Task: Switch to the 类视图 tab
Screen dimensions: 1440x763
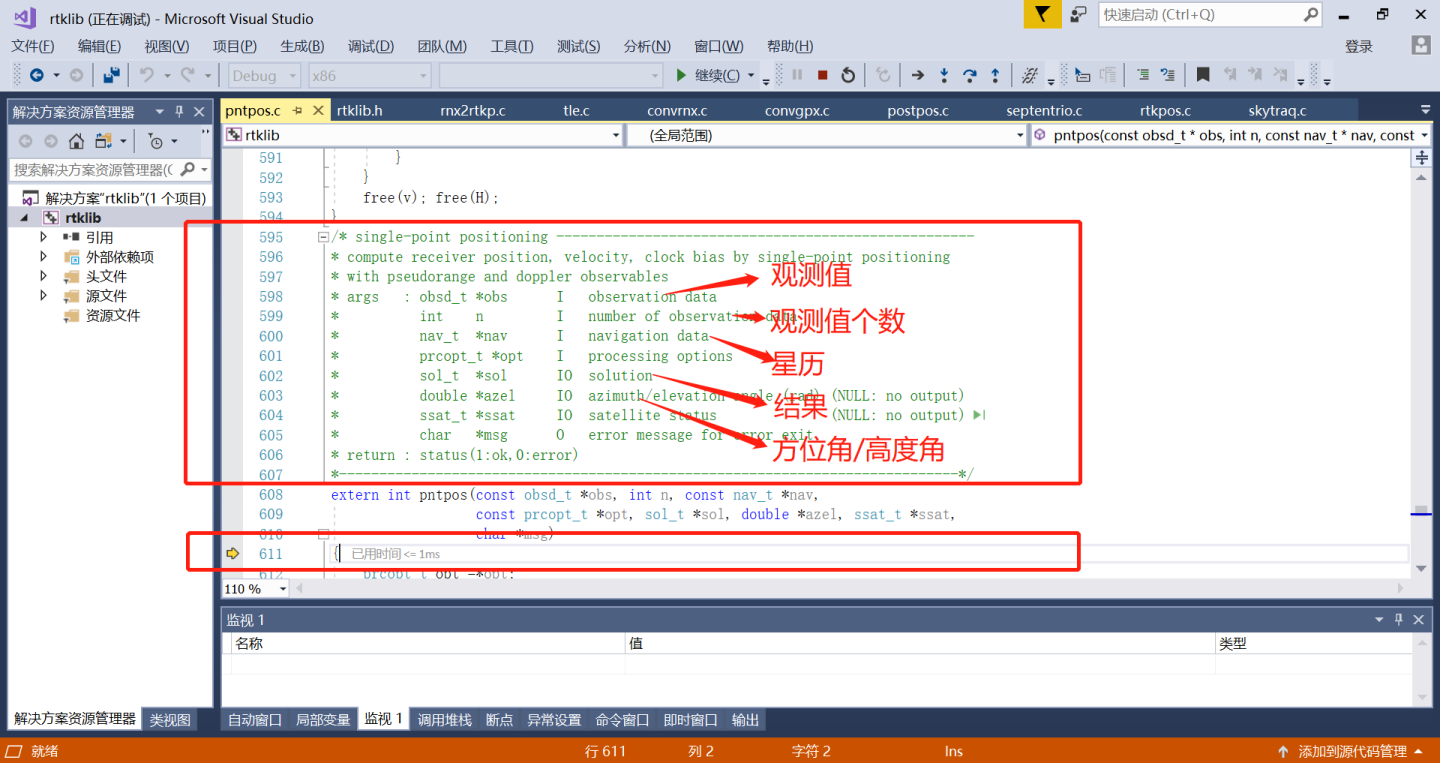Action: coord(170,719)
